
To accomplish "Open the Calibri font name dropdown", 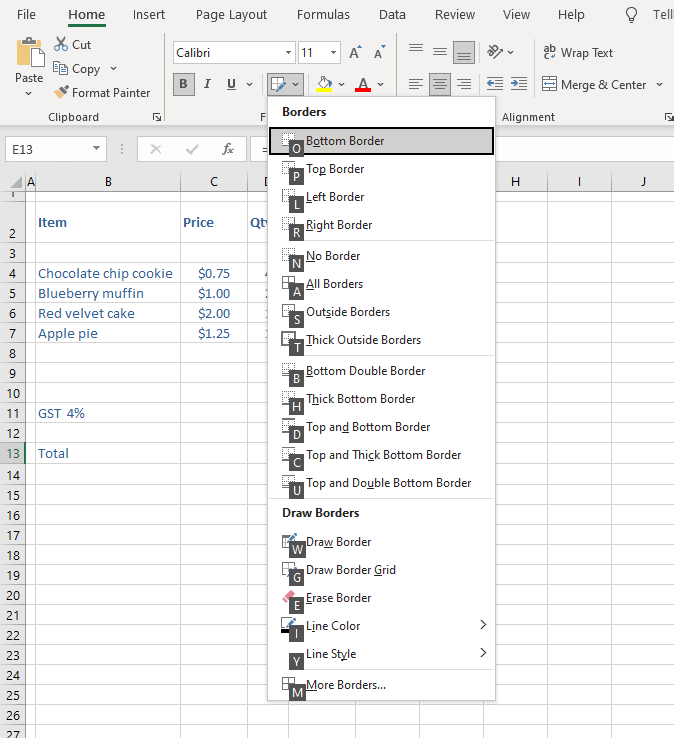I will [x=288, y=52].
